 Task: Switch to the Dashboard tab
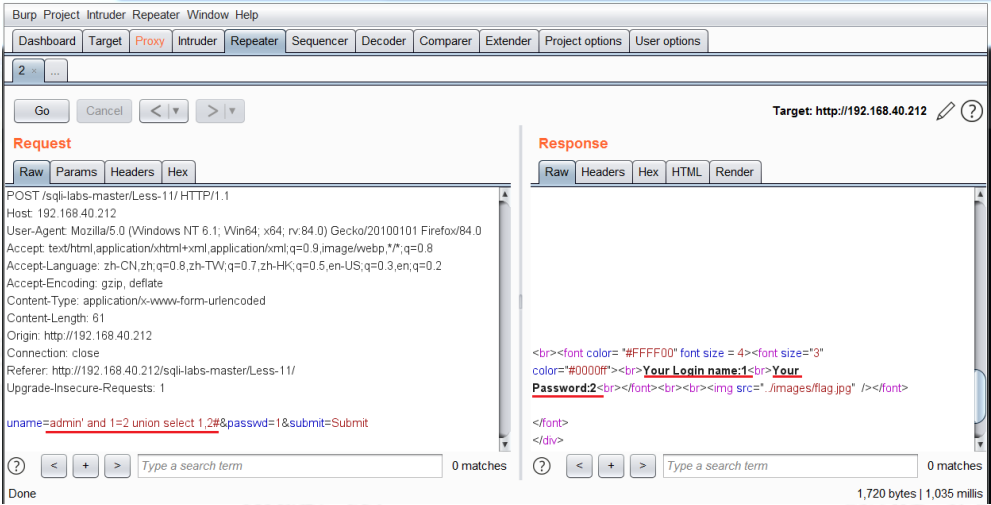coord(47,41)
